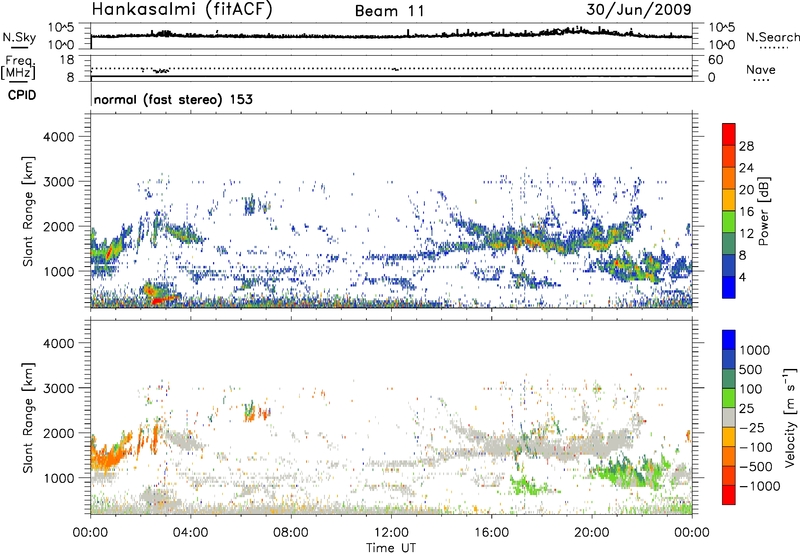The width and height of the screenshot is (800, 554).
Task: Click the '20' Power colorbar value
Action: click(746, 190)
